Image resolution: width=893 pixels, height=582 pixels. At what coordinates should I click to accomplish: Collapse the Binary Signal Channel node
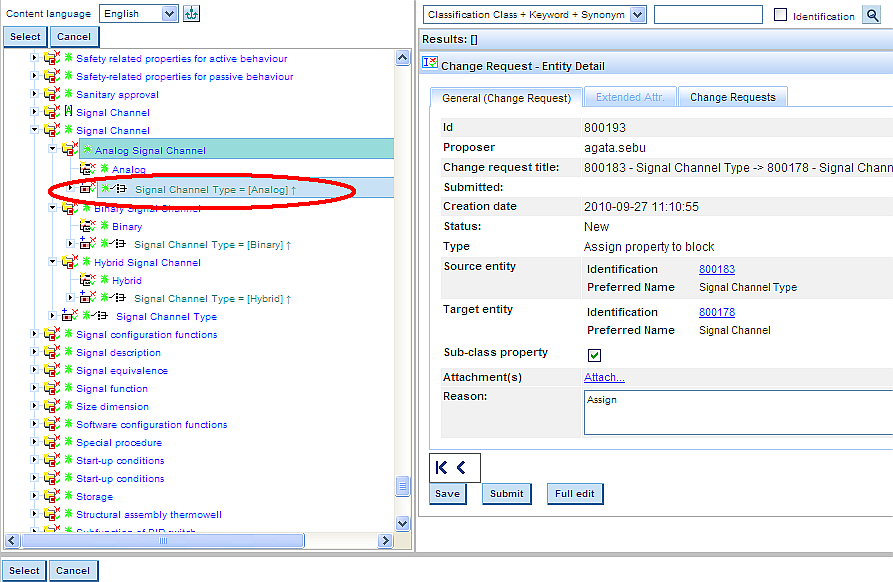[x=52, y=208]
